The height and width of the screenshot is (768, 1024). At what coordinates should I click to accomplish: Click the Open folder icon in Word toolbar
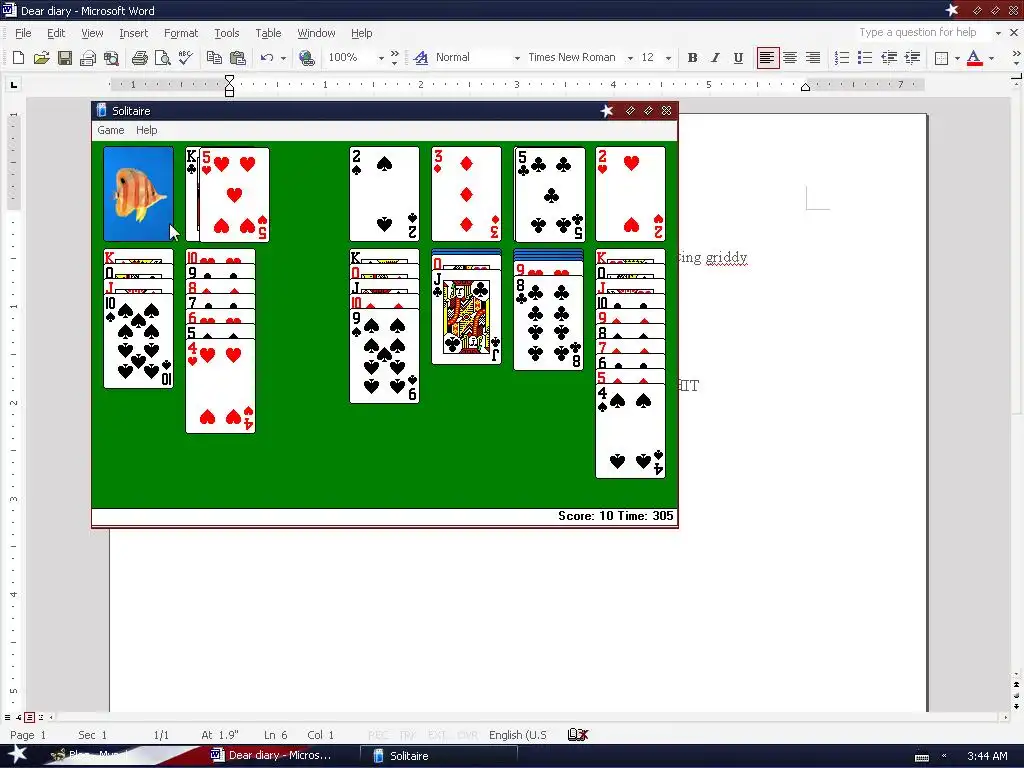point(41,58)
